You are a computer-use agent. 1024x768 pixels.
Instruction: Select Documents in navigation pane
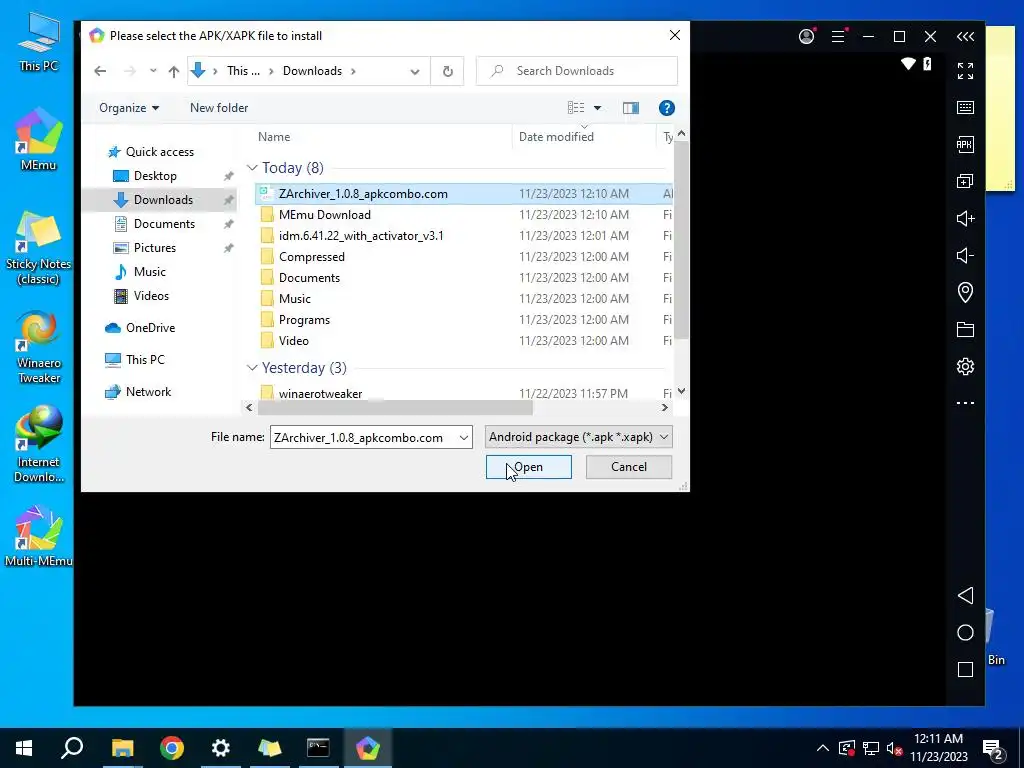tap(164, 224)
